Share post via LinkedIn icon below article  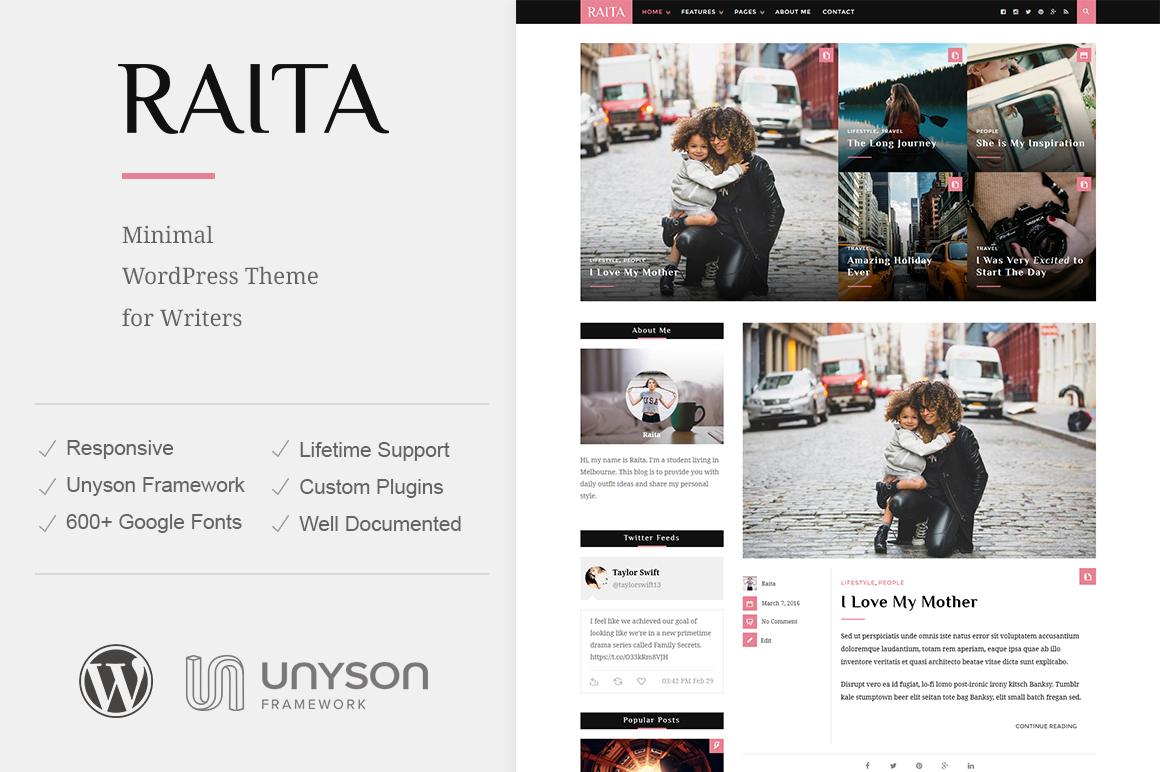[x=970, y=766]
